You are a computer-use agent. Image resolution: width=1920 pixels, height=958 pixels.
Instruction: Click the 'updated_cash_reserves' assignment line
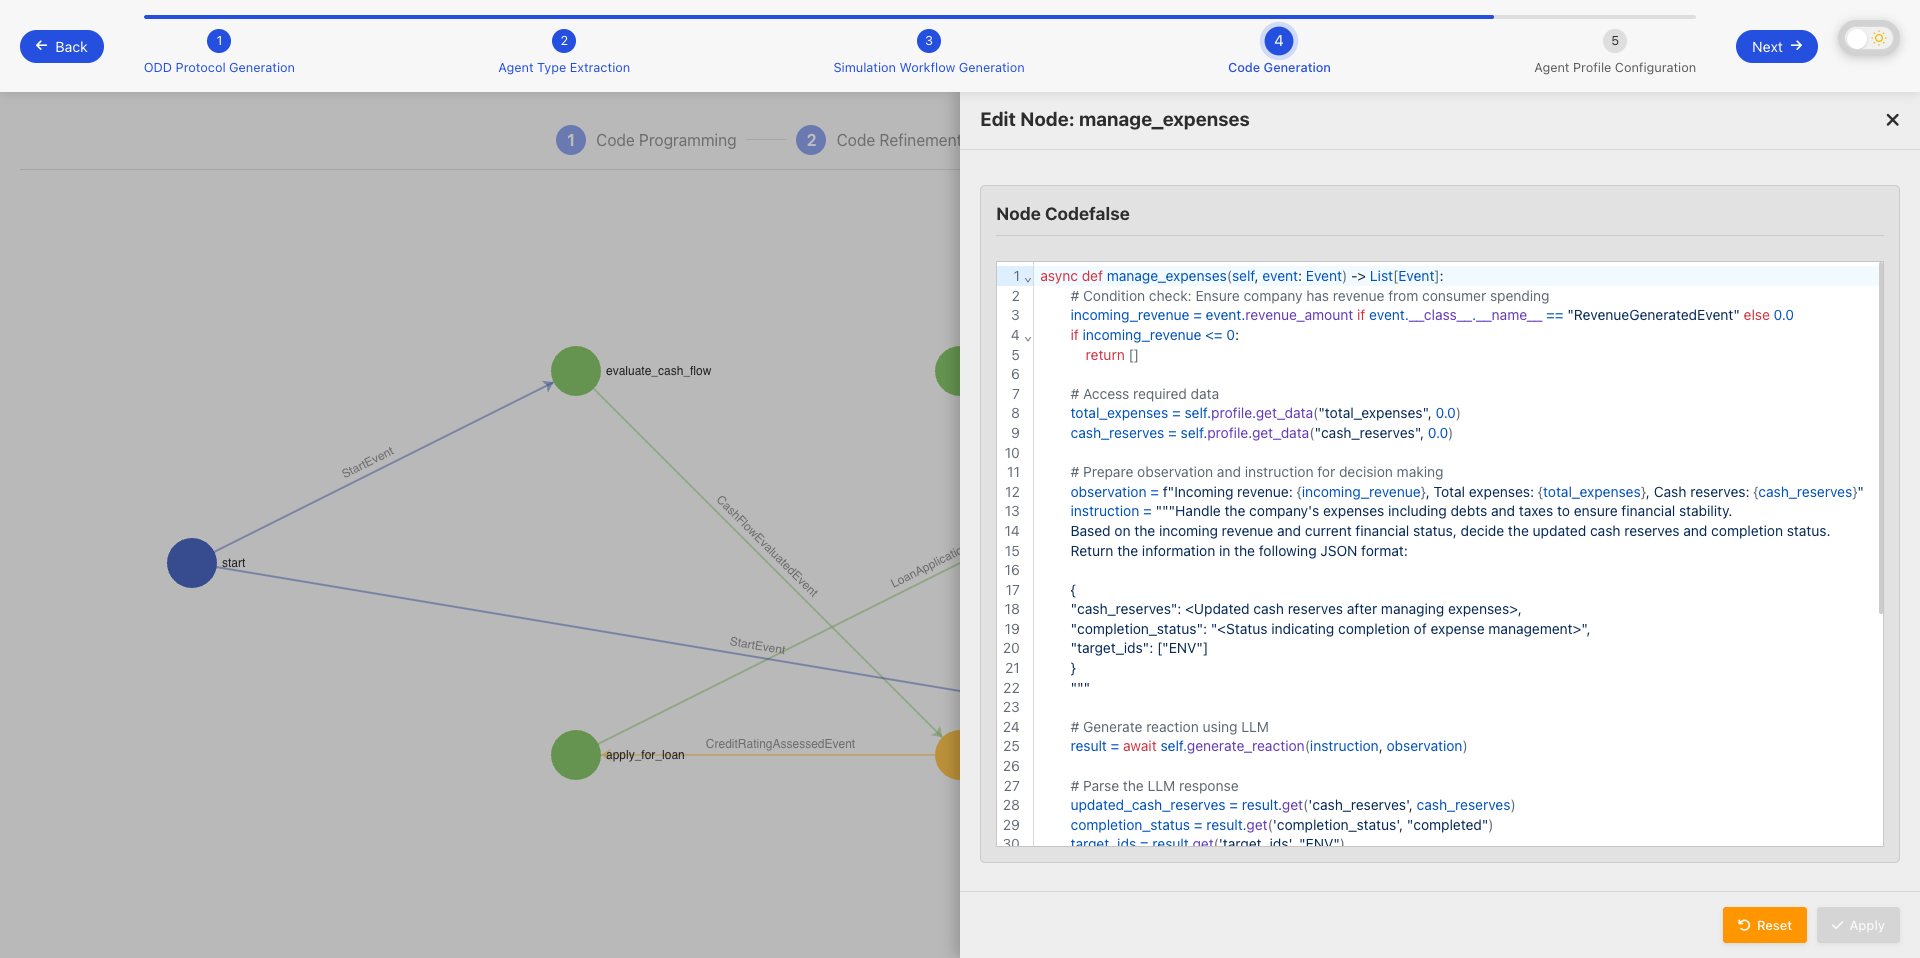point(1292,805)
